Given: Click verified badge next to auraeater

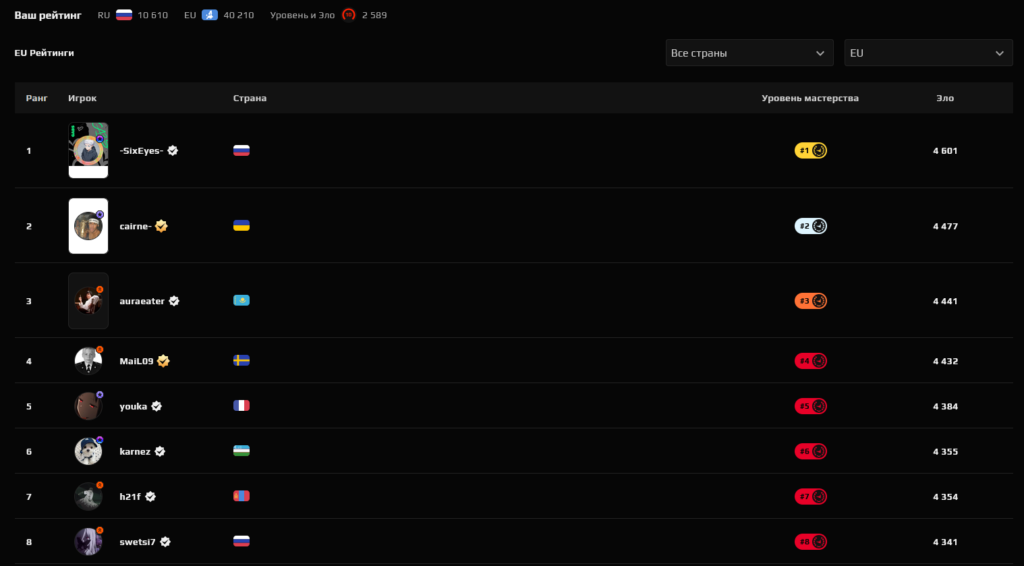Looking at the screenshot, I should pos(174,301).
